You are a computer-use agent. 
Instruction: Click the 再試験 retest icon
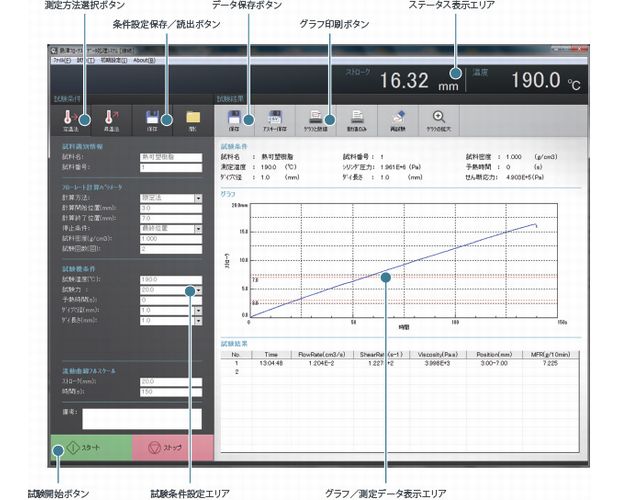[398, 120]
